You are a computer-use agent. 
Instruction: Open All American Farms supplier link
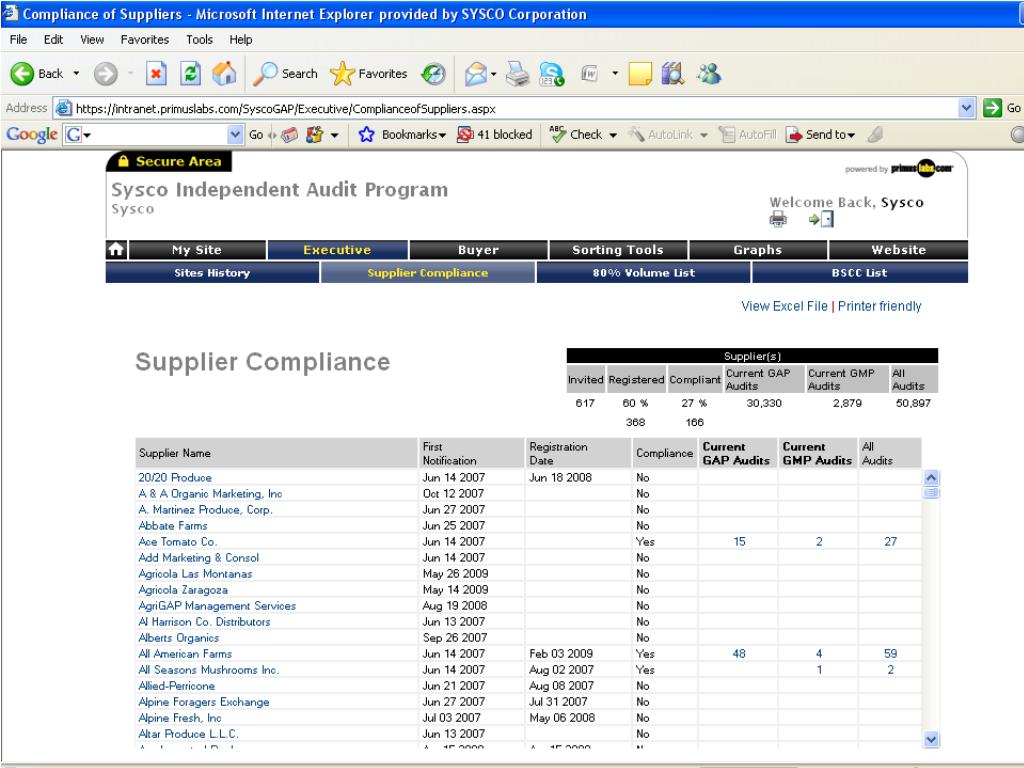point(185,654)
